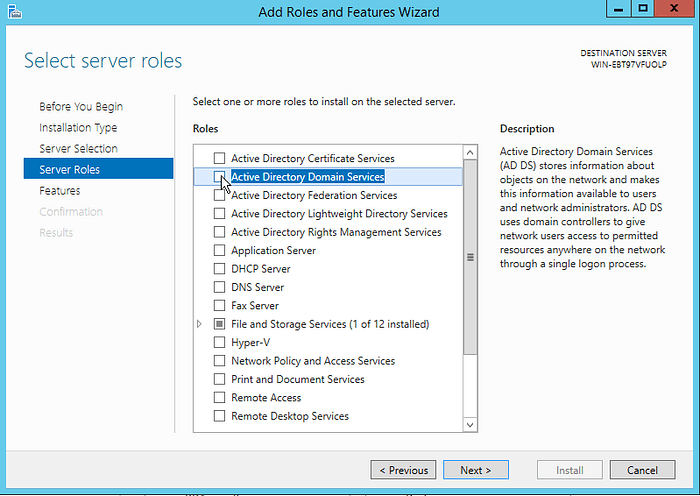Screen dimensions: 700x496
Task: Switch to Server Selection step
Action: [78, 149]
